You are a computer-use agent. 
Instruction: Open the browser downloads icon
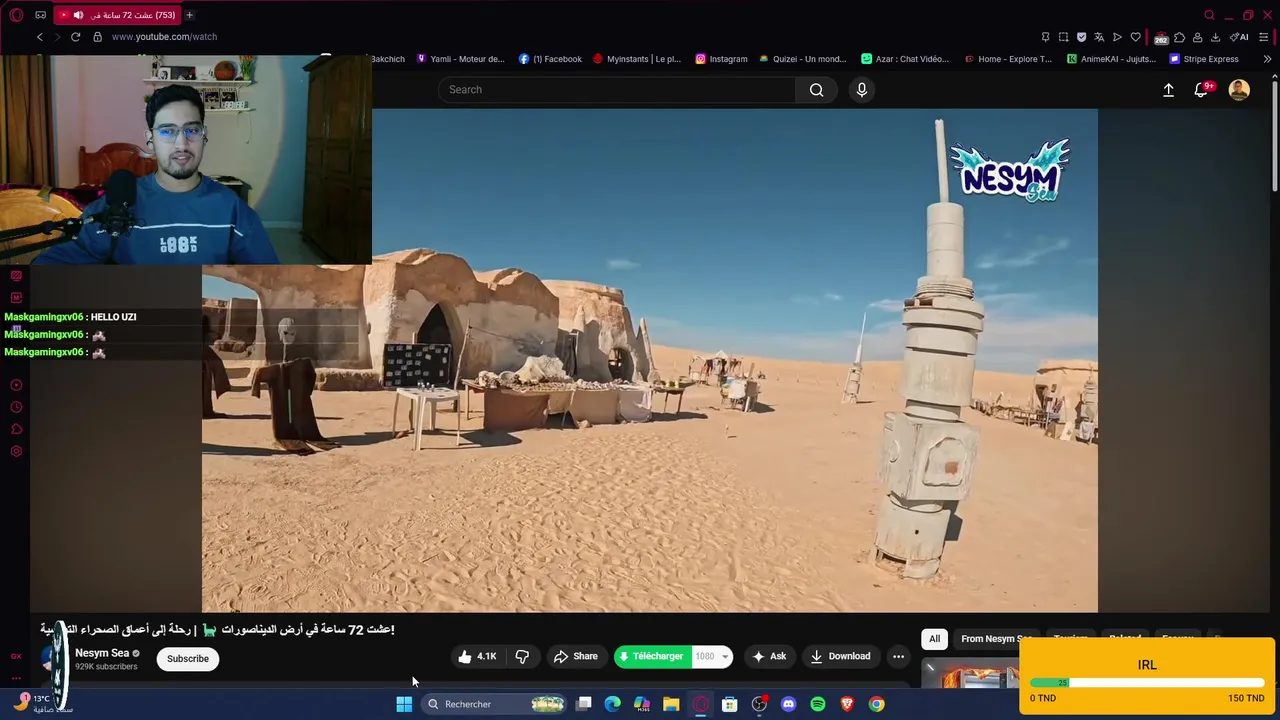[1215, 37]
